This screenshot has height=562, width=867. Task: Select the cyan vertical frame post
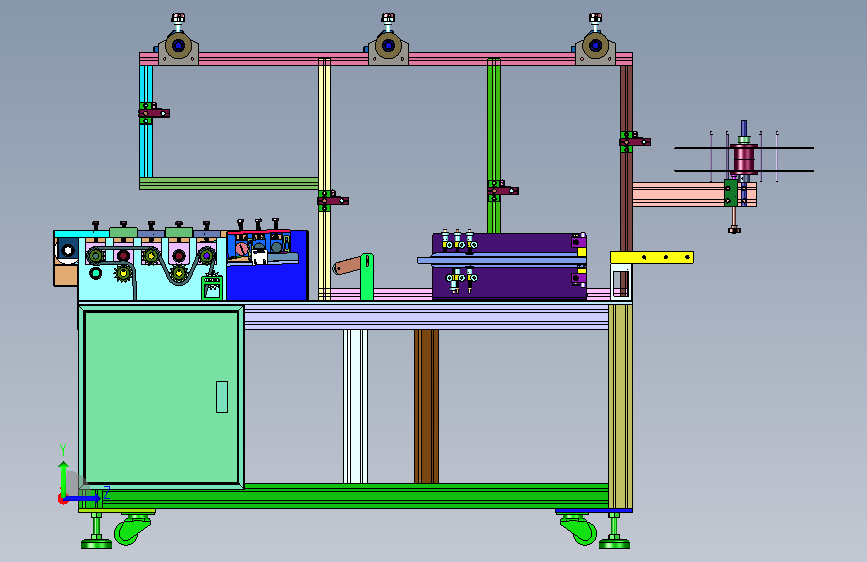146,121
